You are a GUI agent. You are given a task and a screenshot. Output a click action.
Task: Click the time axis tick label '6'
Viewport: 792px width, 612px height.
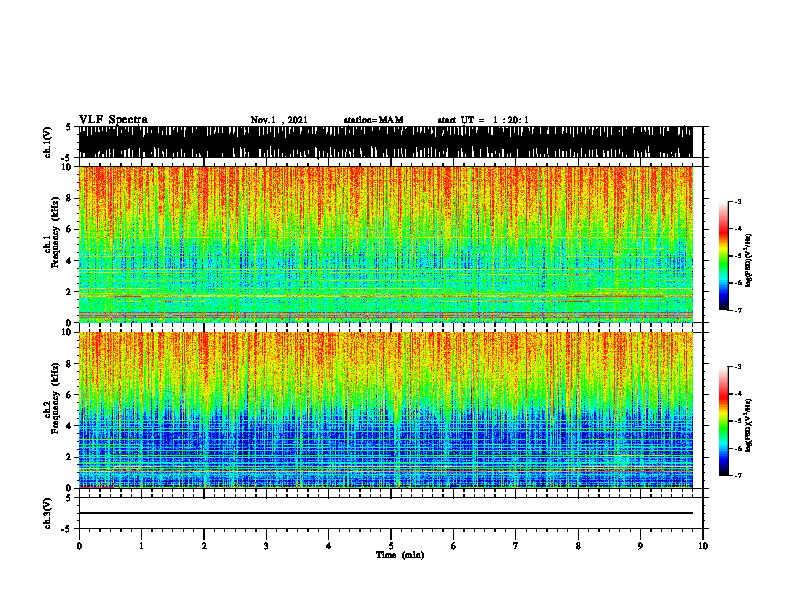pos(454,546)
